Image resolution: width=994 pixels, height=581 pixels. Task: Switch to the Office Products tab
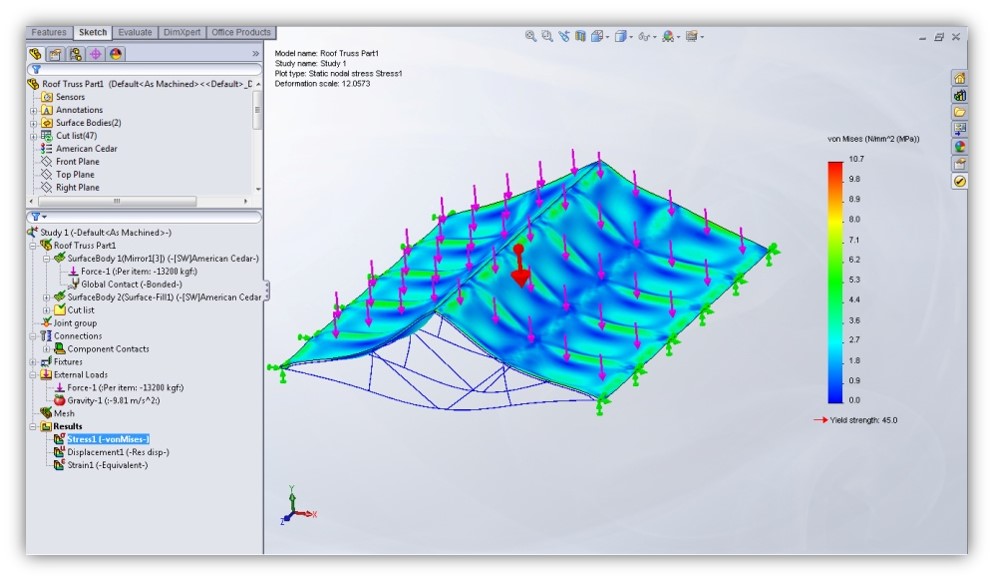click(241, 32)
